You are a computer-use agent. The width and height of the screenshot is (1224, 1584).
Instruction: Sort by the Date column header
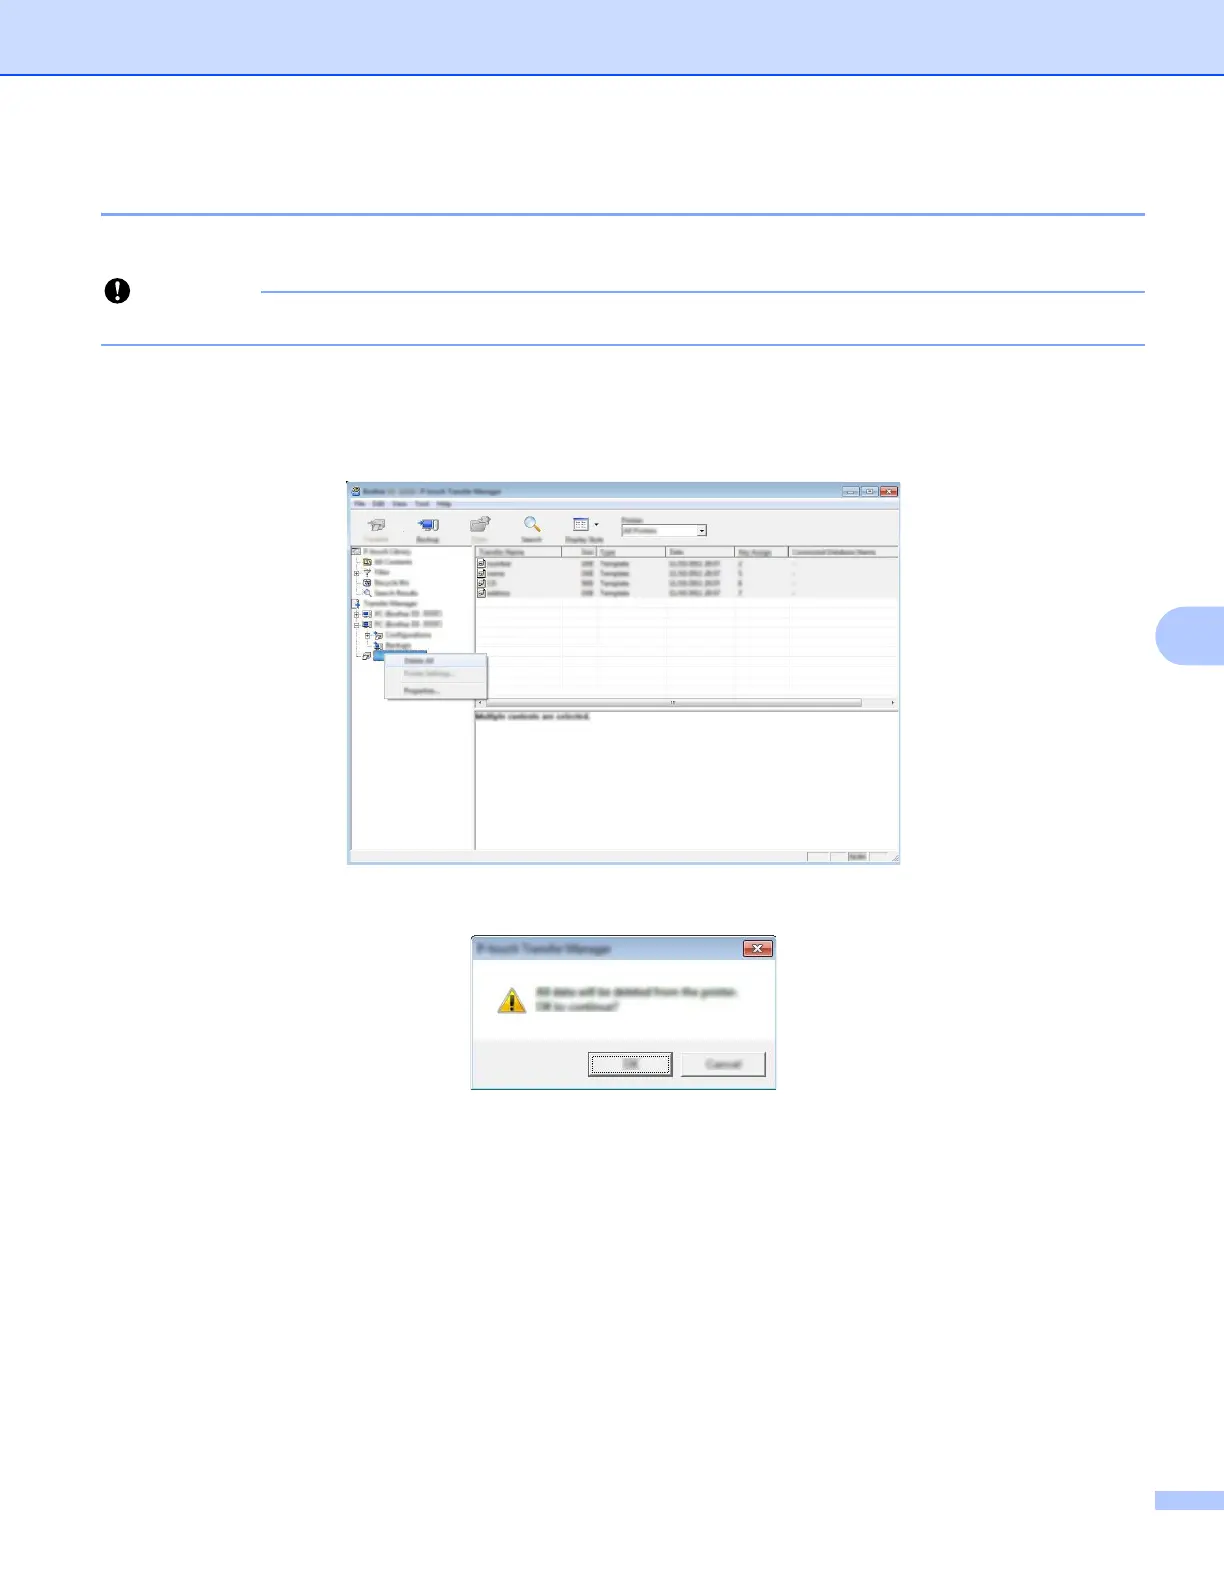[x=700, y=552]
